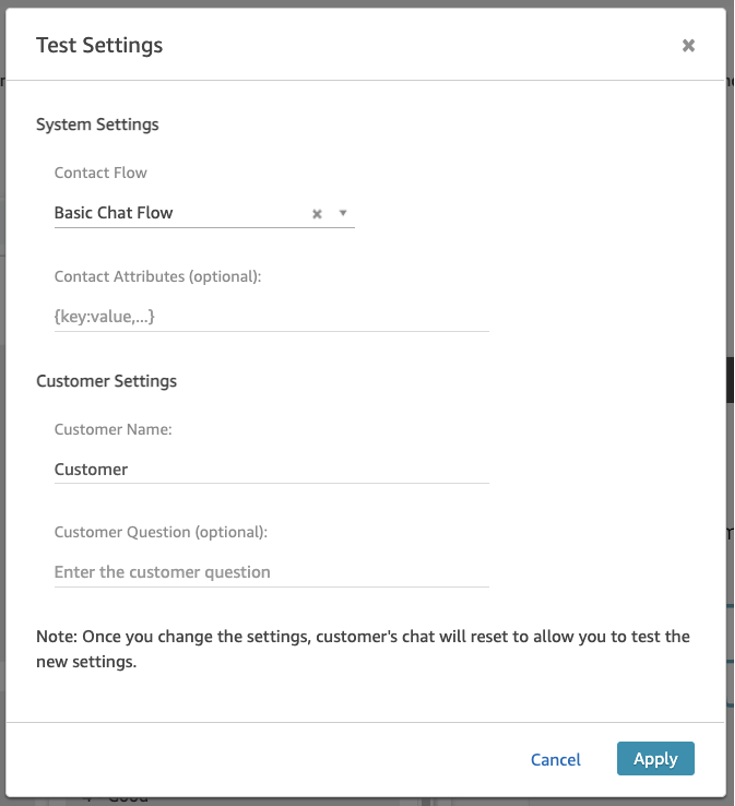The height and width of the screenshot is (806, 735).
Task: Click the chat reset note text
Action: tap(362, 648)
